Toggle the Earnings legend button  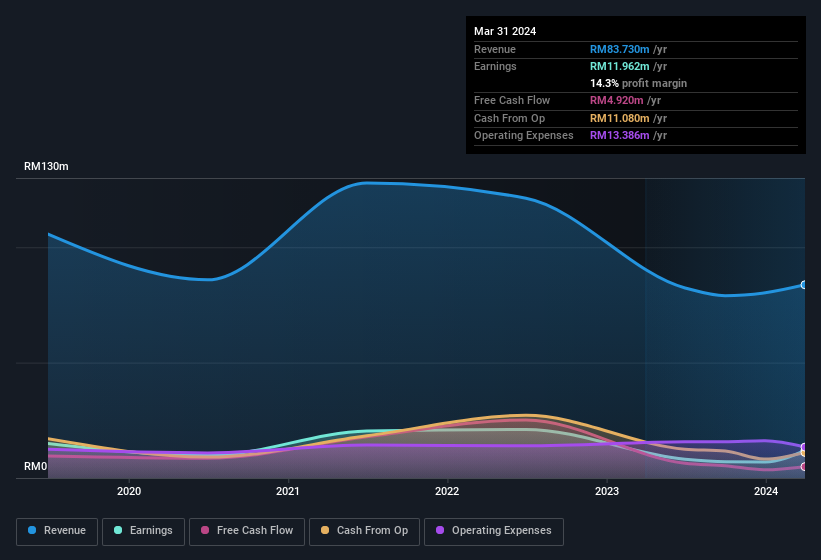coord(143,531)
